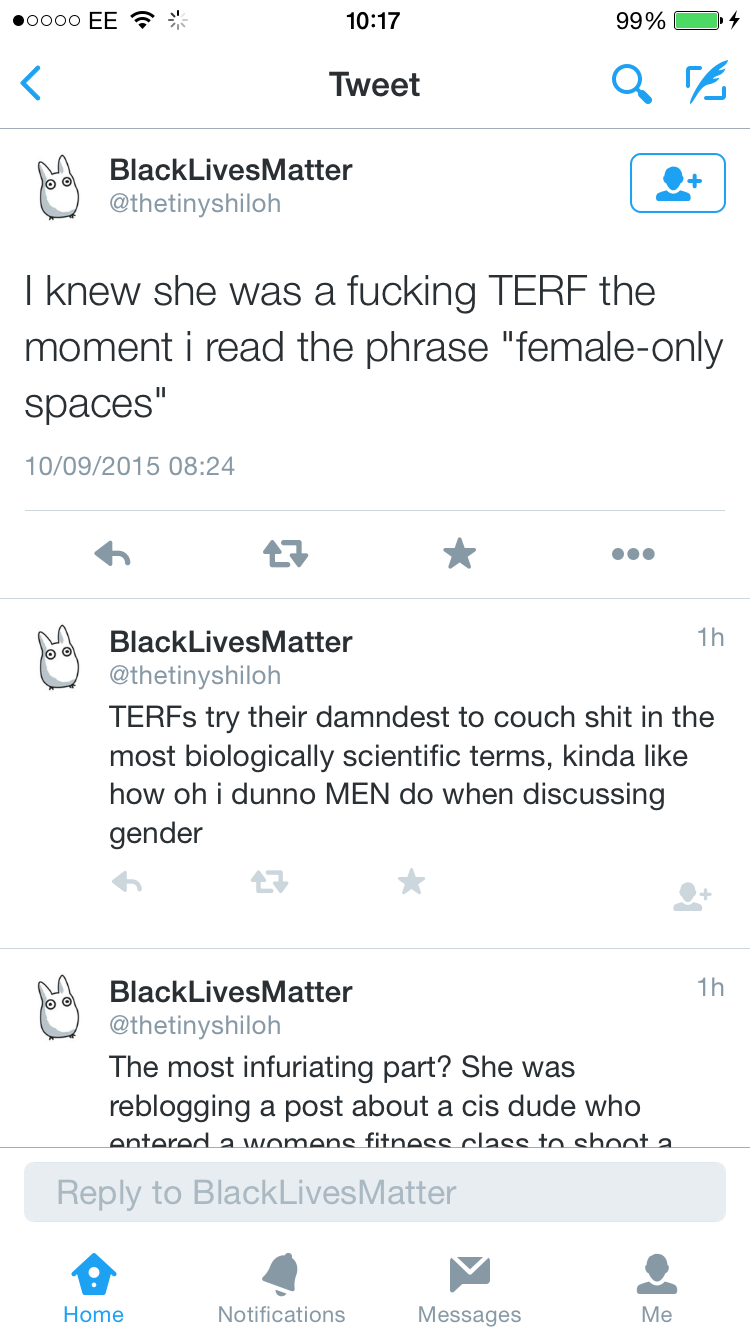
Task: Compose a new tweet with quill icon
Action: pyautogui.click(x=705, y=84)
